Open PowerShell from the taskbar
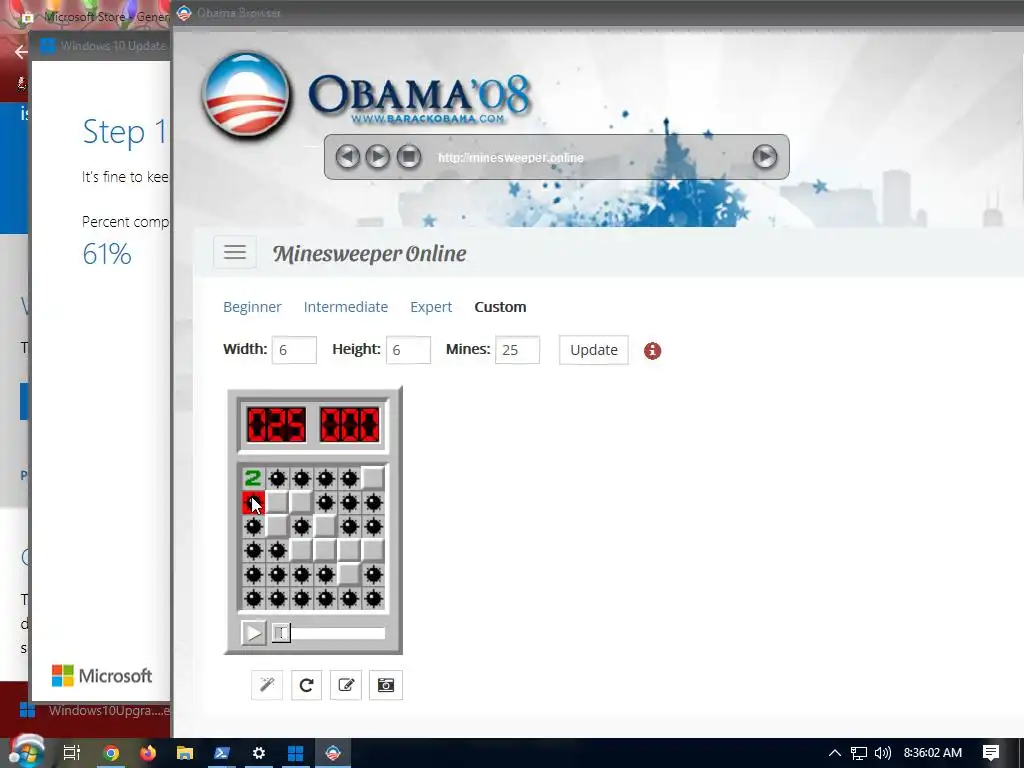The image size is (1024, 768). (222, 753)
